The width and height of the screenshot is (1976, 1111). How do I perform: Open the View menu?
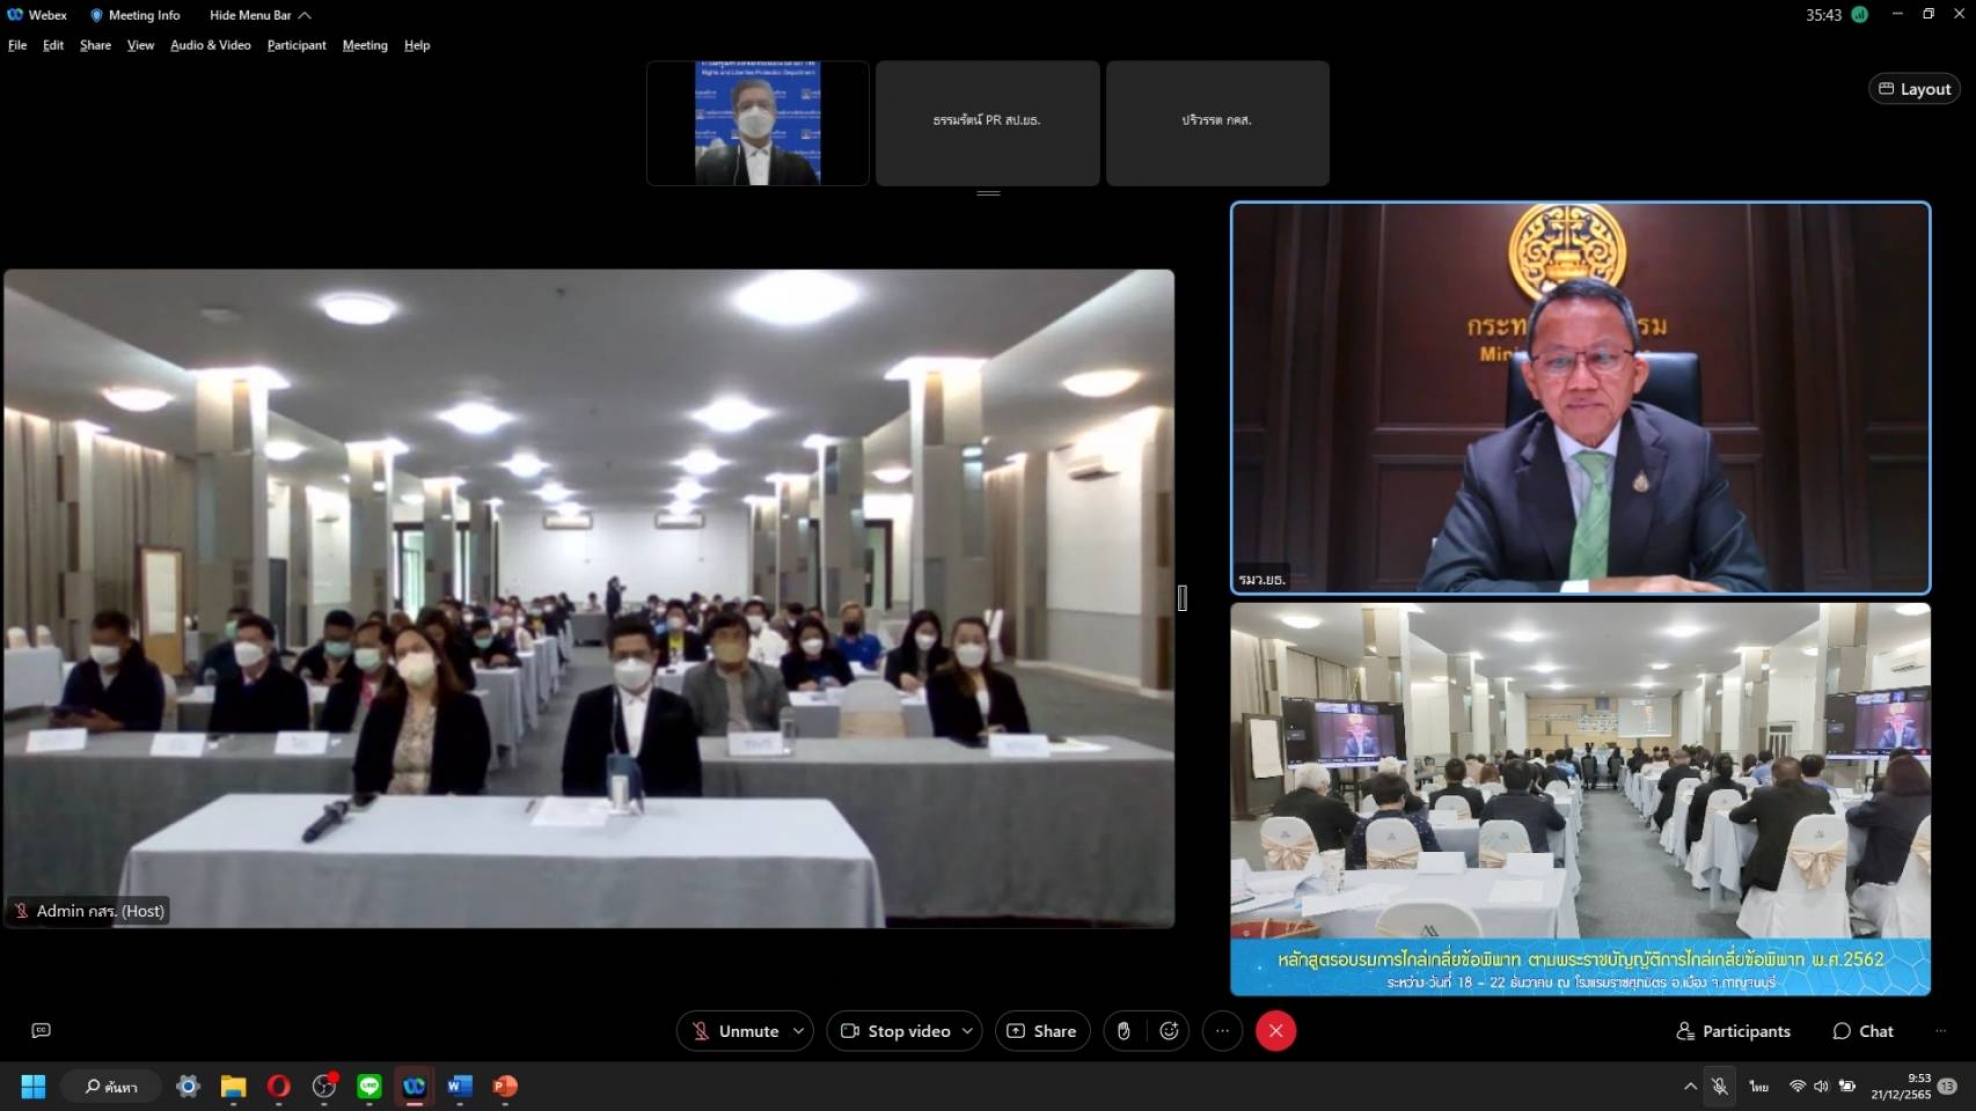coord(140,45)
